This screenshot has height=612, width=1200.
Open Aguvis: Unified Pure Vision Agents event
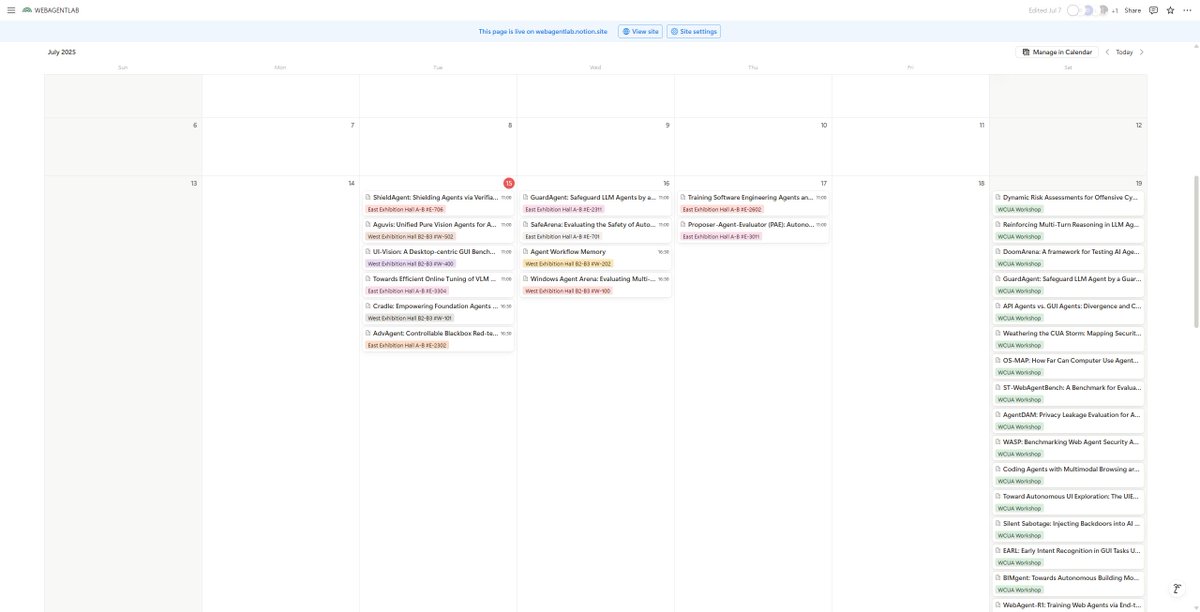click(438, 229)
